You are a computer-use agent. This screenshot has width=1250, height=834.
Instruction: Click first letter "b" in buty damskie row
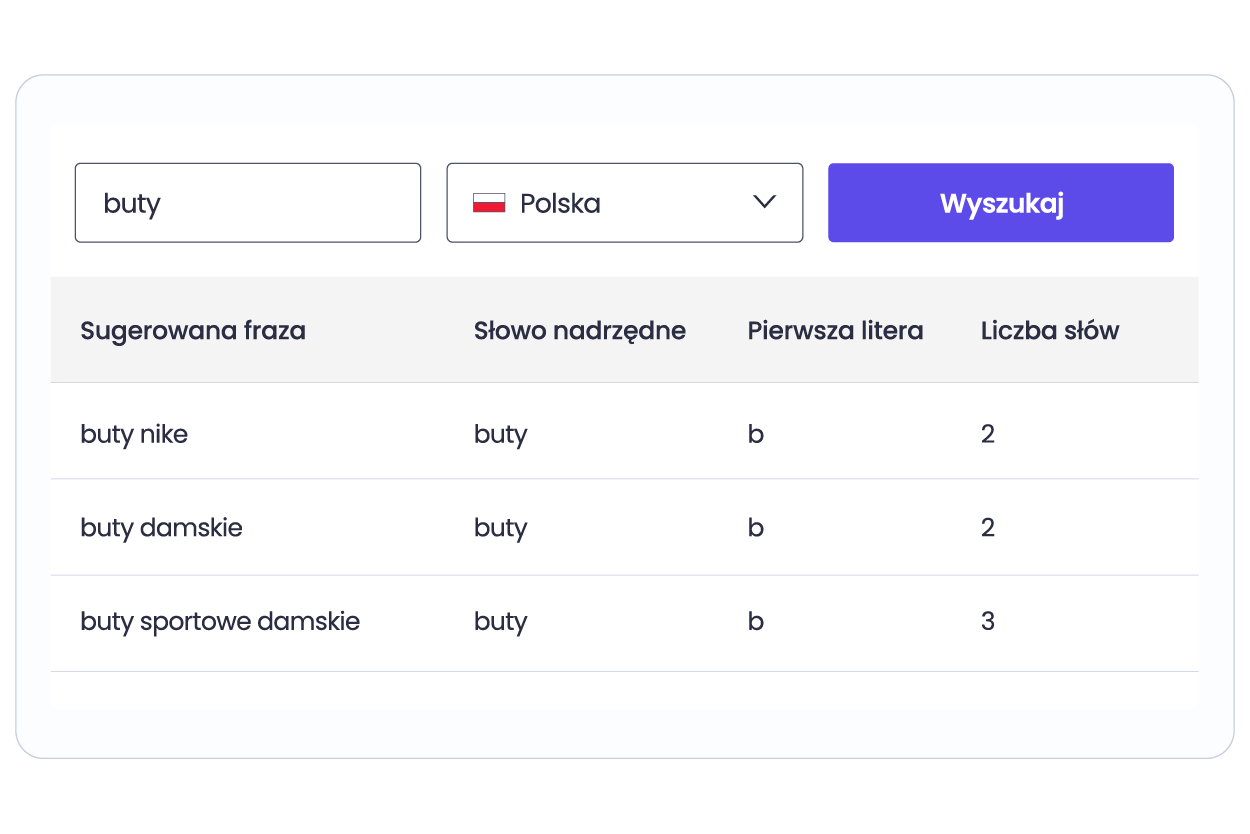756,528
